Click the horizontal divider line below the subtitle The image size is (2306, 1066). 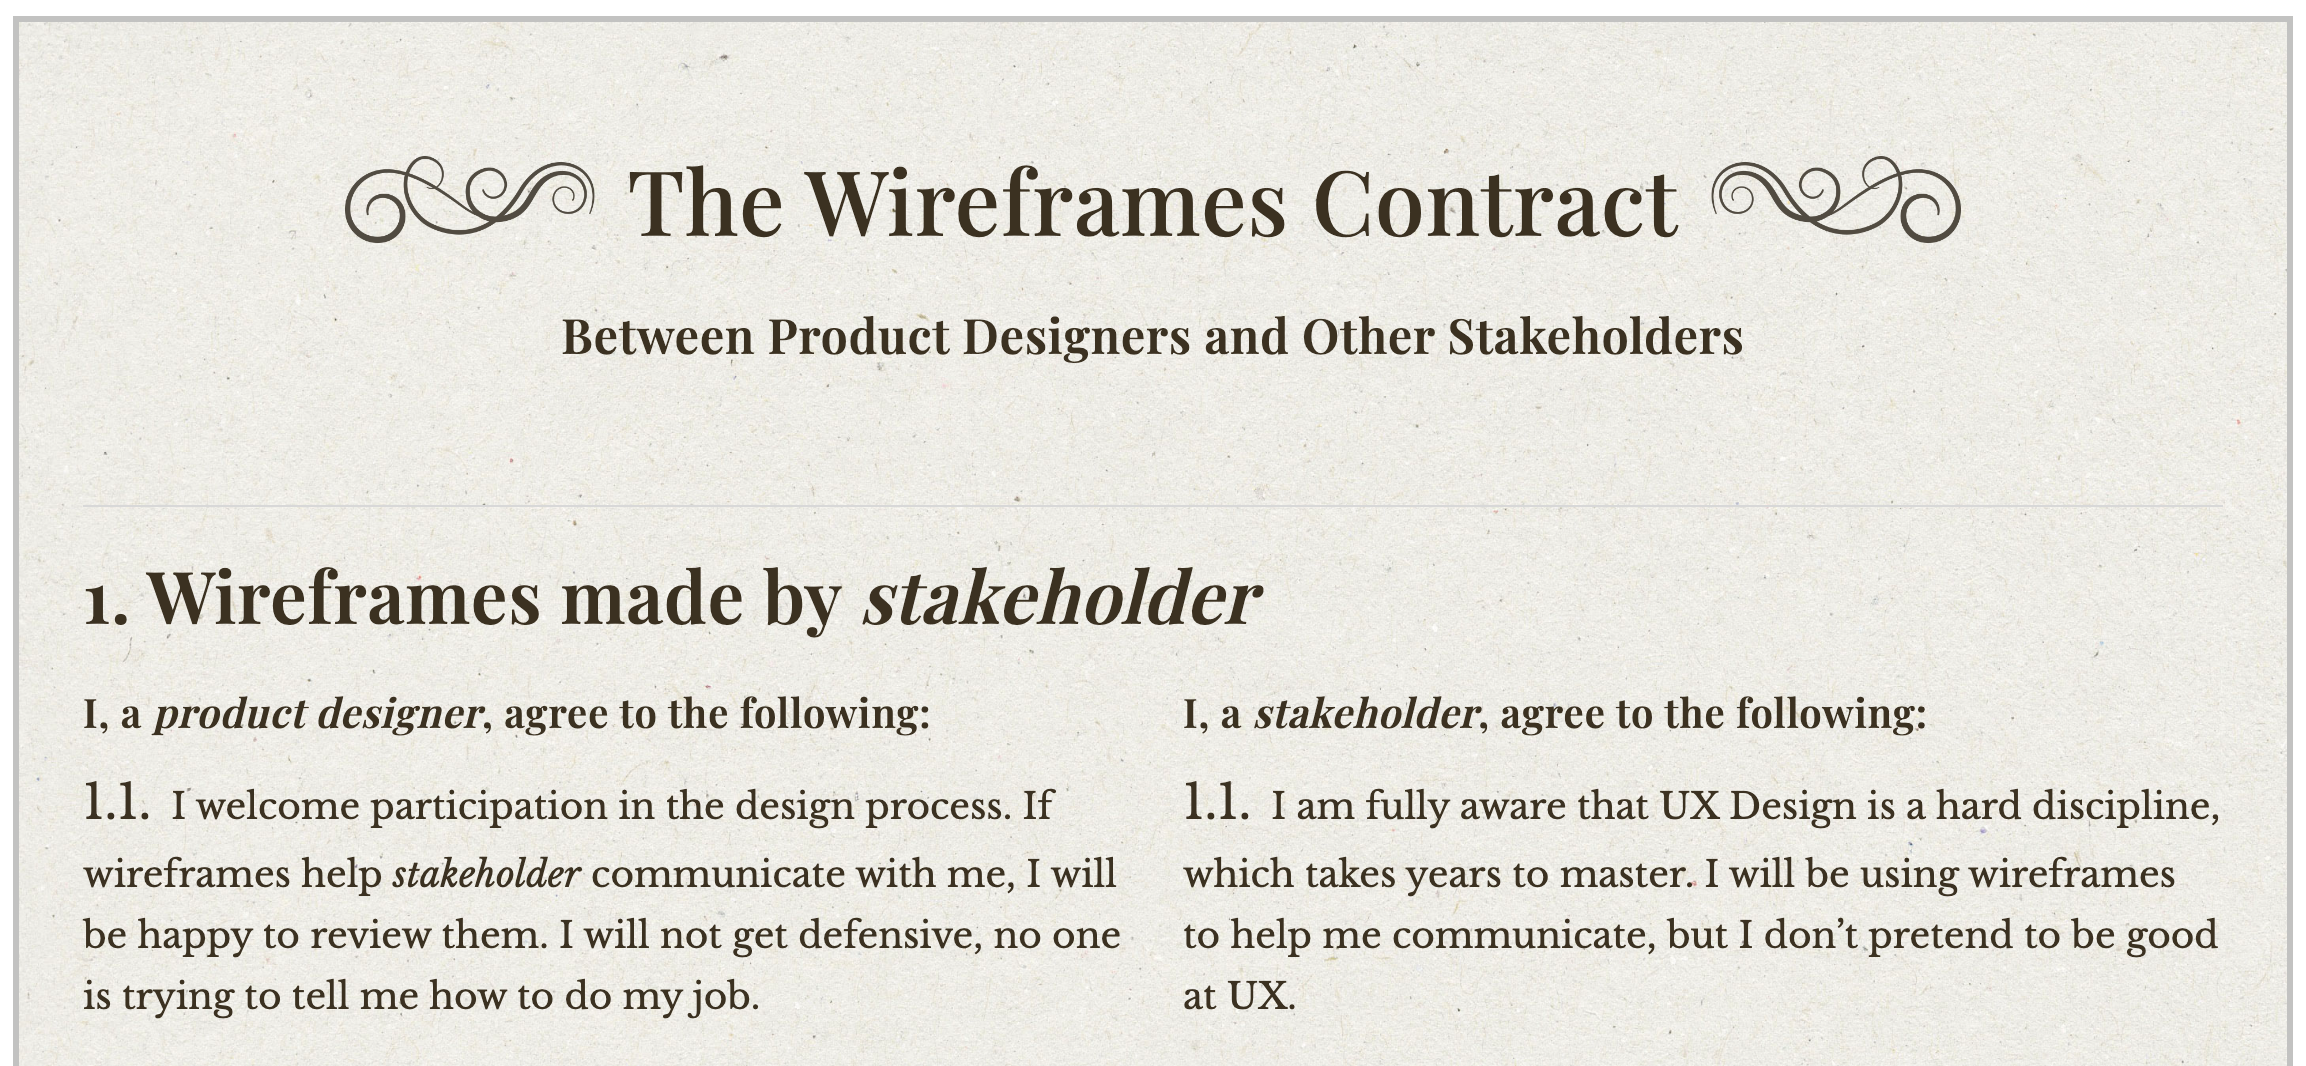click(1153, 507)
